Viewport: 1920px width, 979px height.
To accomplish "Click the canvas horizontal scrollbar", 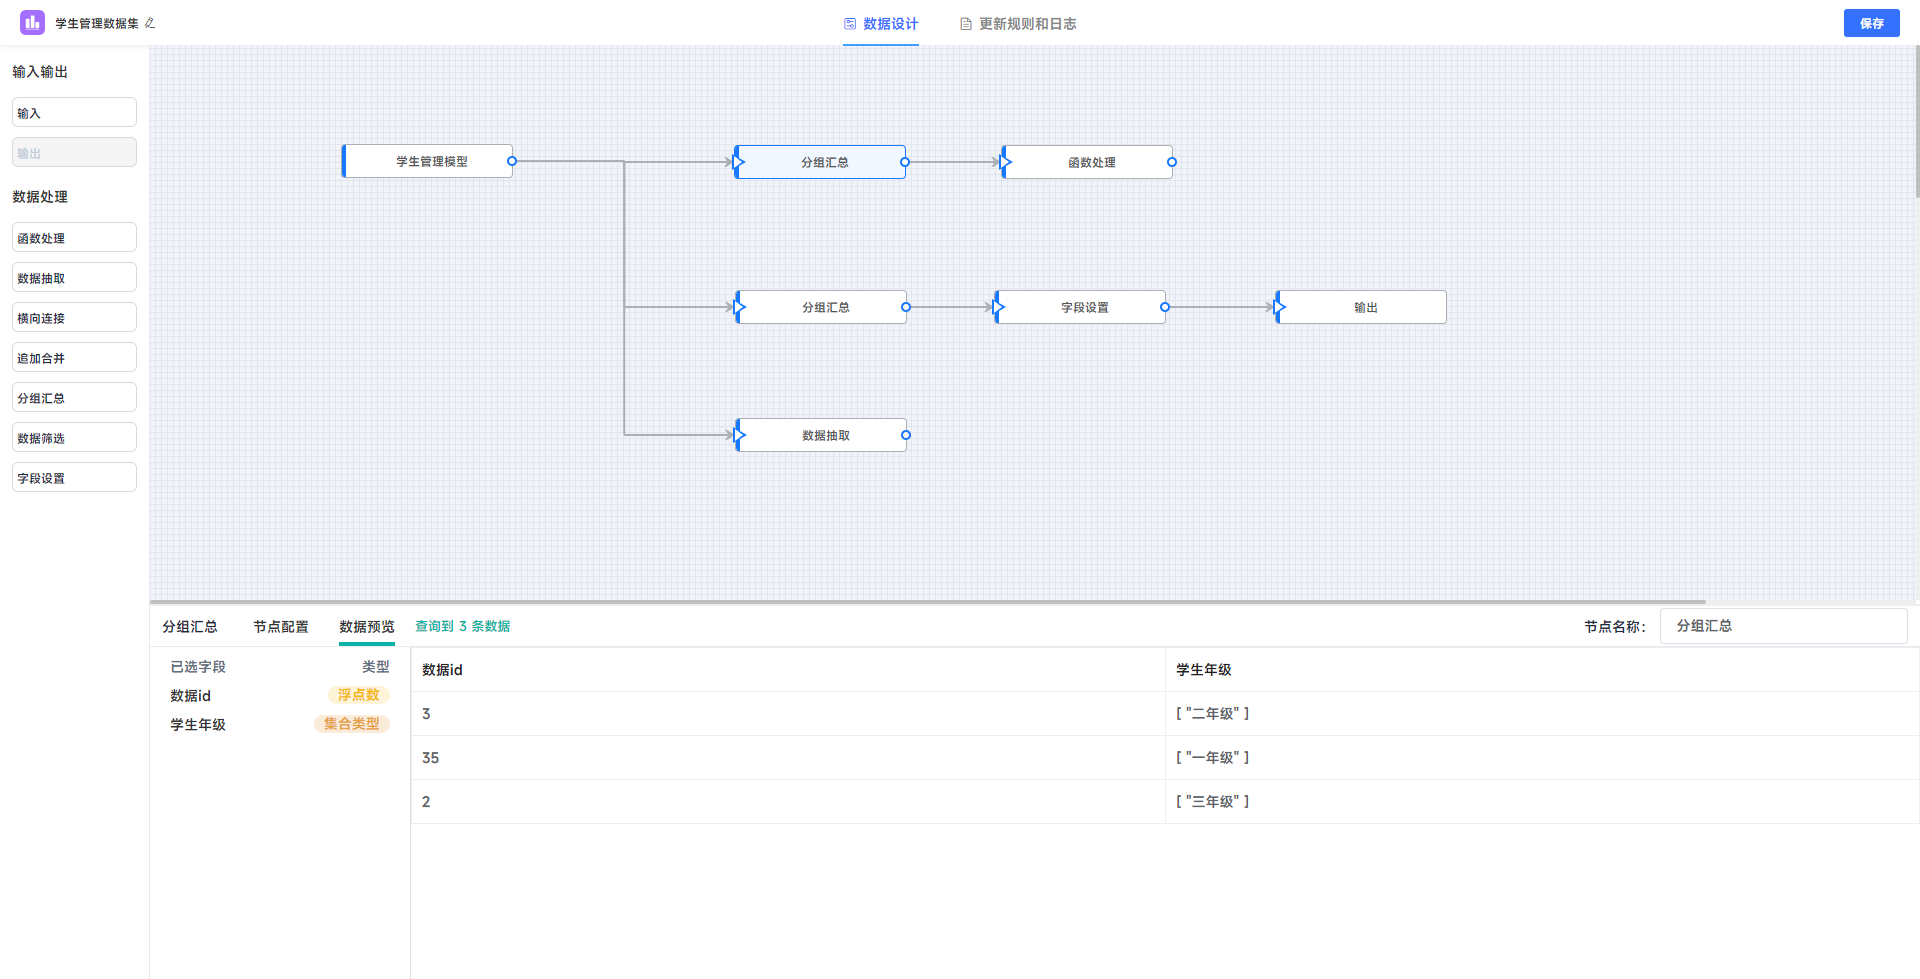I will tap(927, 602).
